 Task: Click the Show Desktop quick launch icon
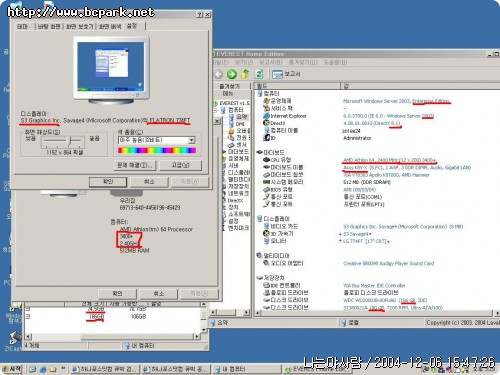[x=32, y=369]
